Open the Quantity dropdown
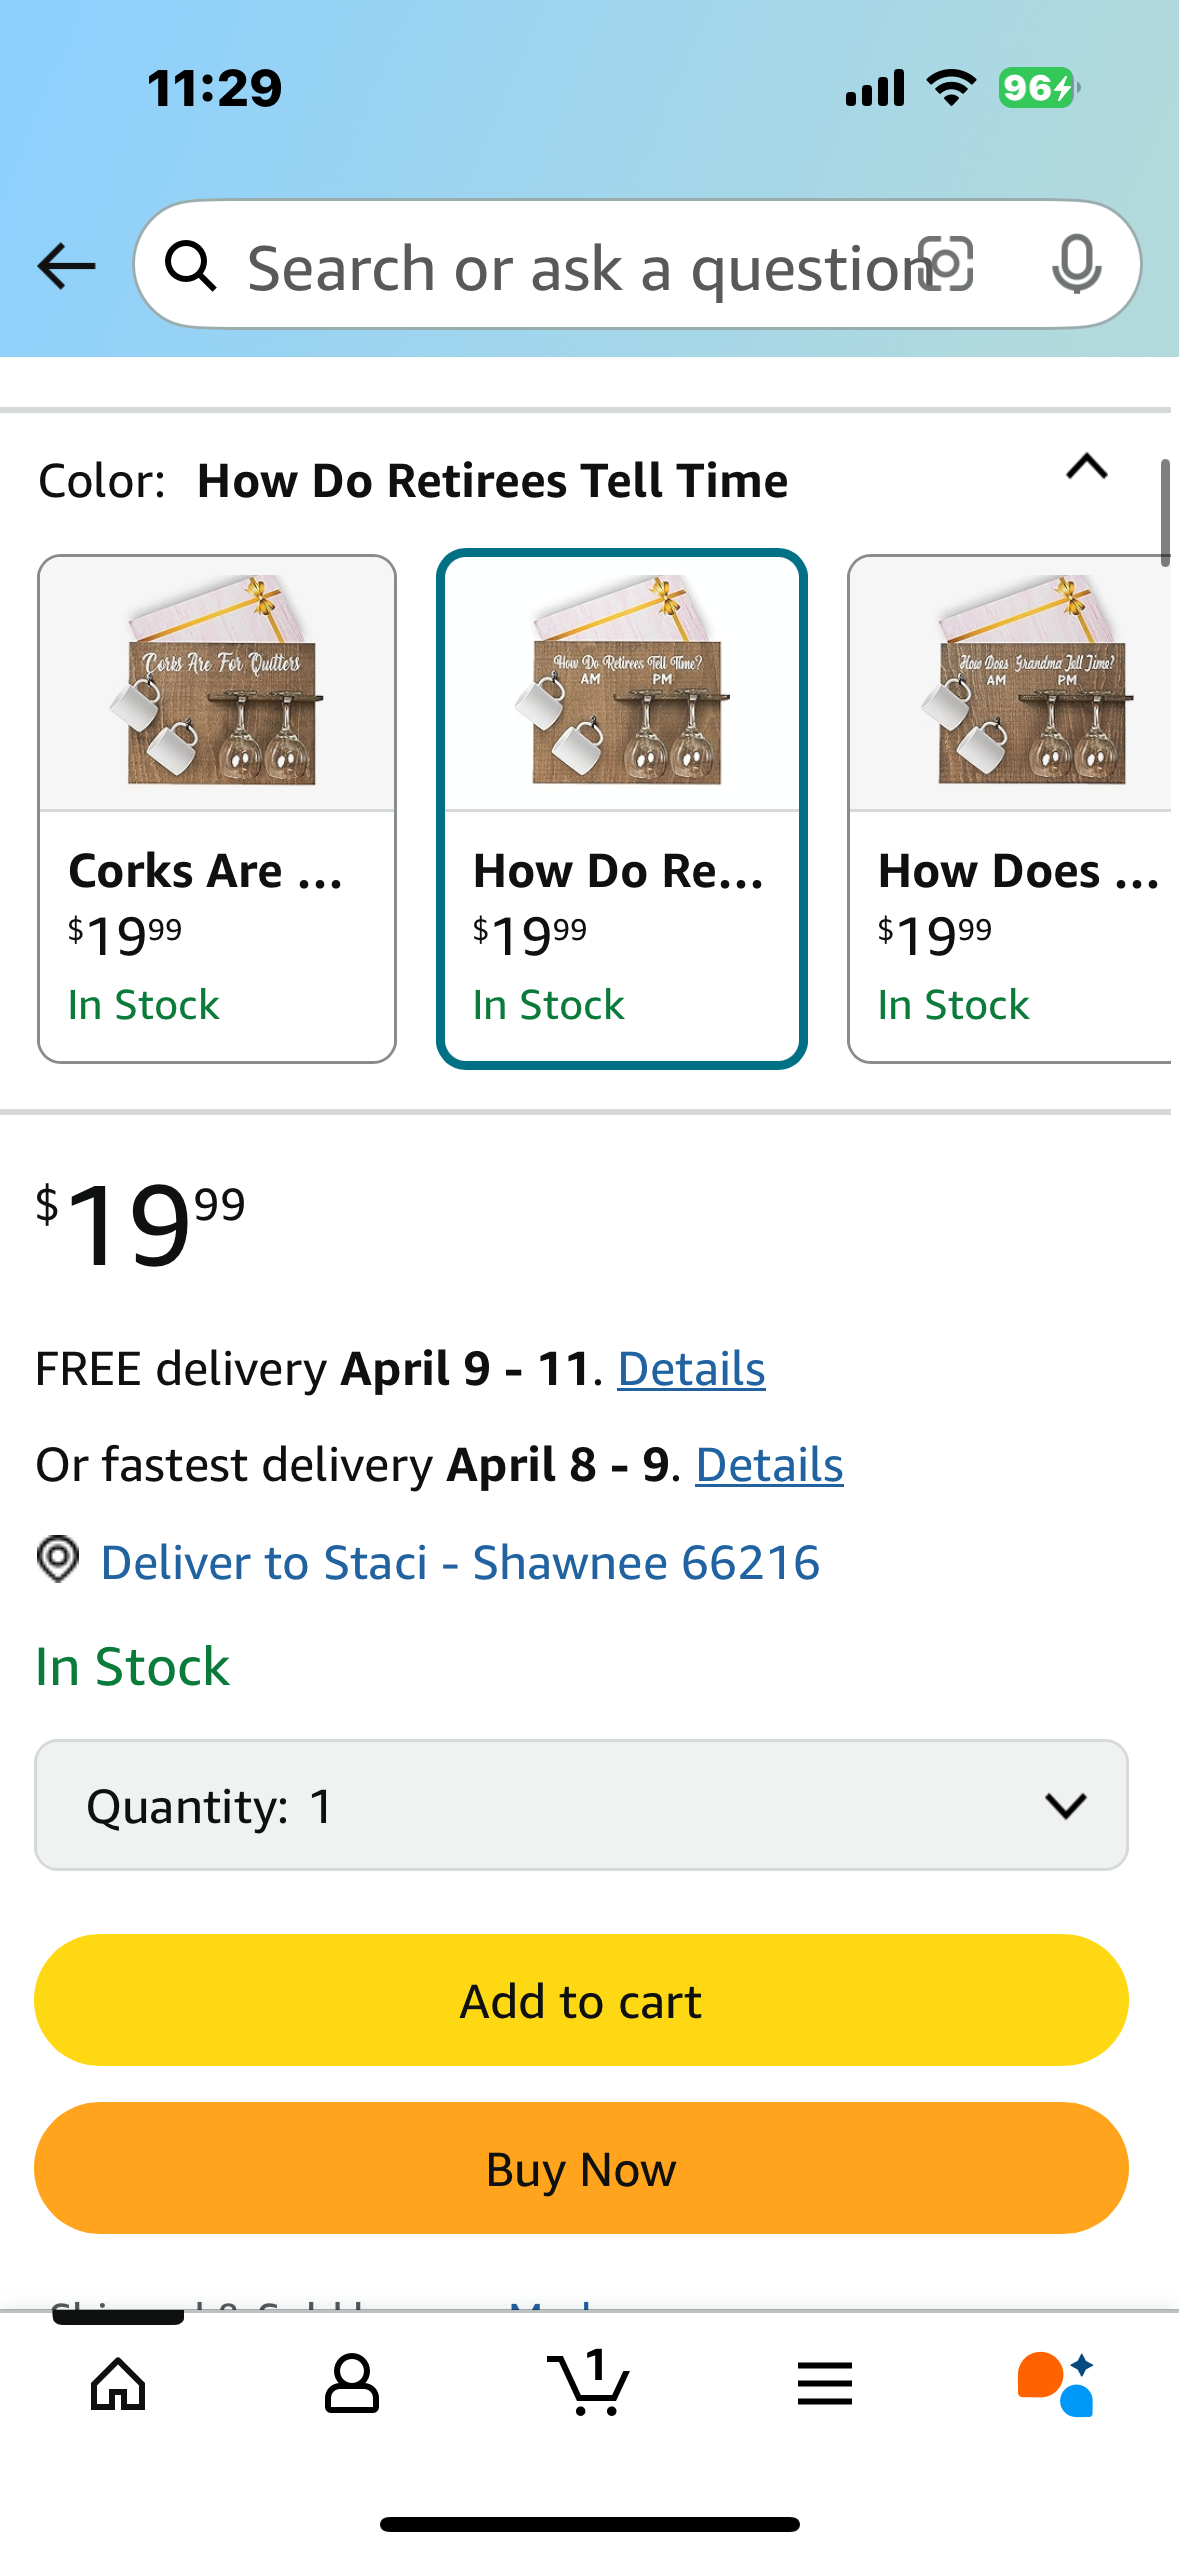This screenshot has height=2556, width=1179. [581, 1805]
